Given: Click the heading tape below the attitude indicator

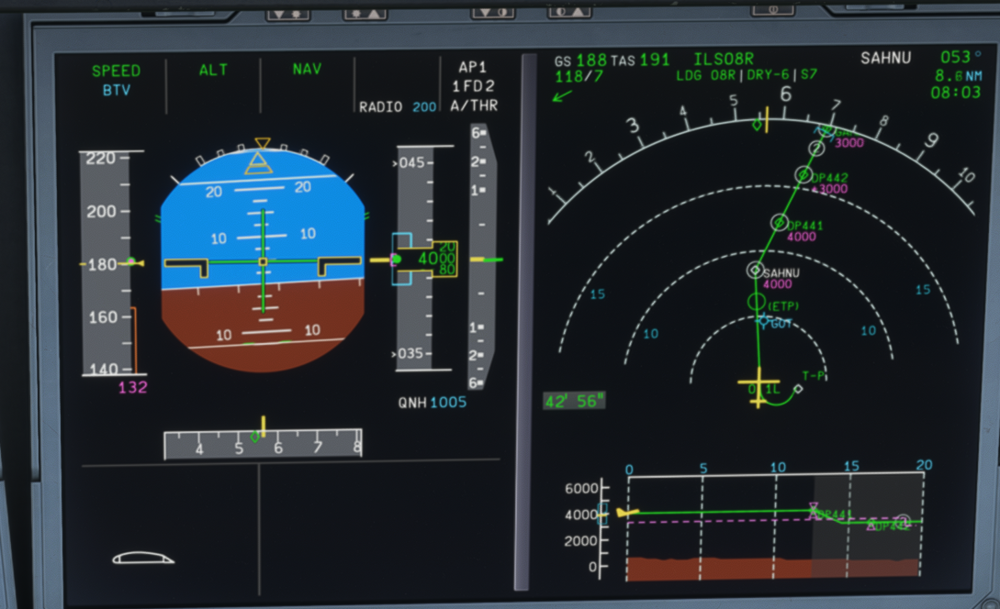Looking at the screenshot, I should (x=263, y=445).
